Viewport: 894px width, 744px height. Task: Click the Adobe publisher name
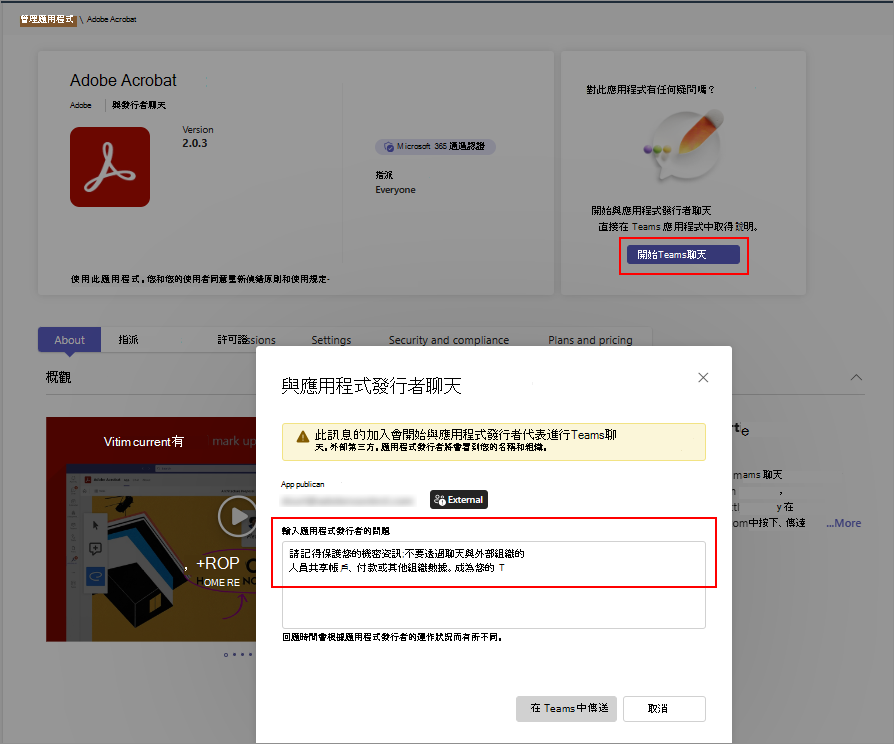tap(80, 105)
